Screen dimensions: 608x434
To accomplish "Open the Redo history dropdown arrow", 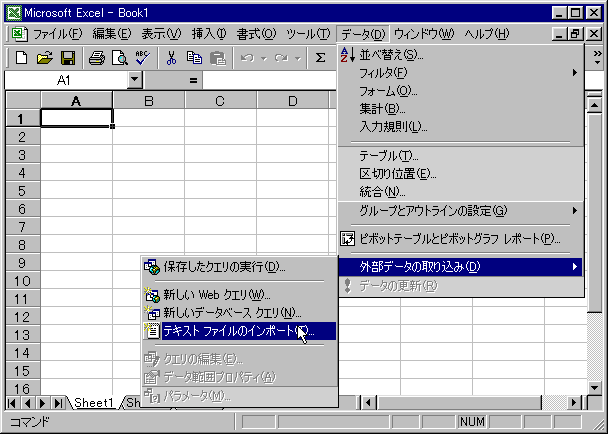I will [x=298, y=59].
